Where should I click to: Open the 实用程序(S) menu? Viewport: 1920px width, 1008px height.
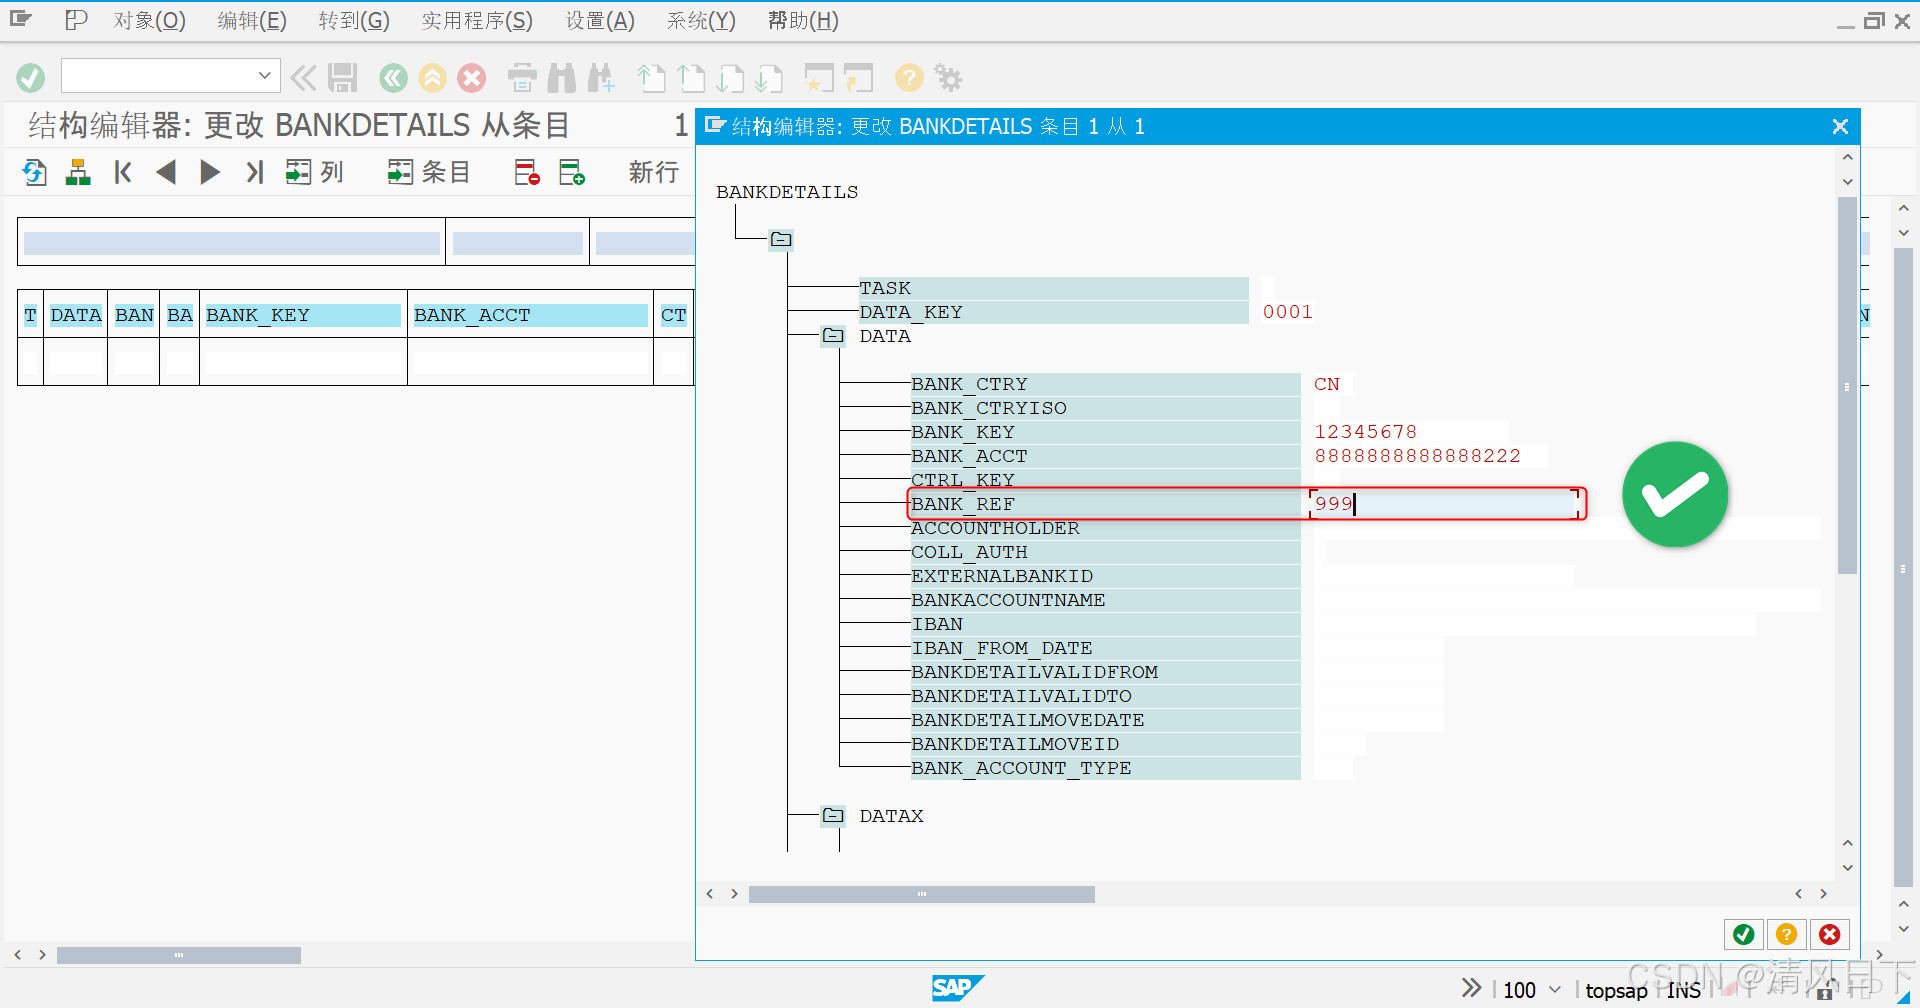pyautogui.click(x=477, y=20)
